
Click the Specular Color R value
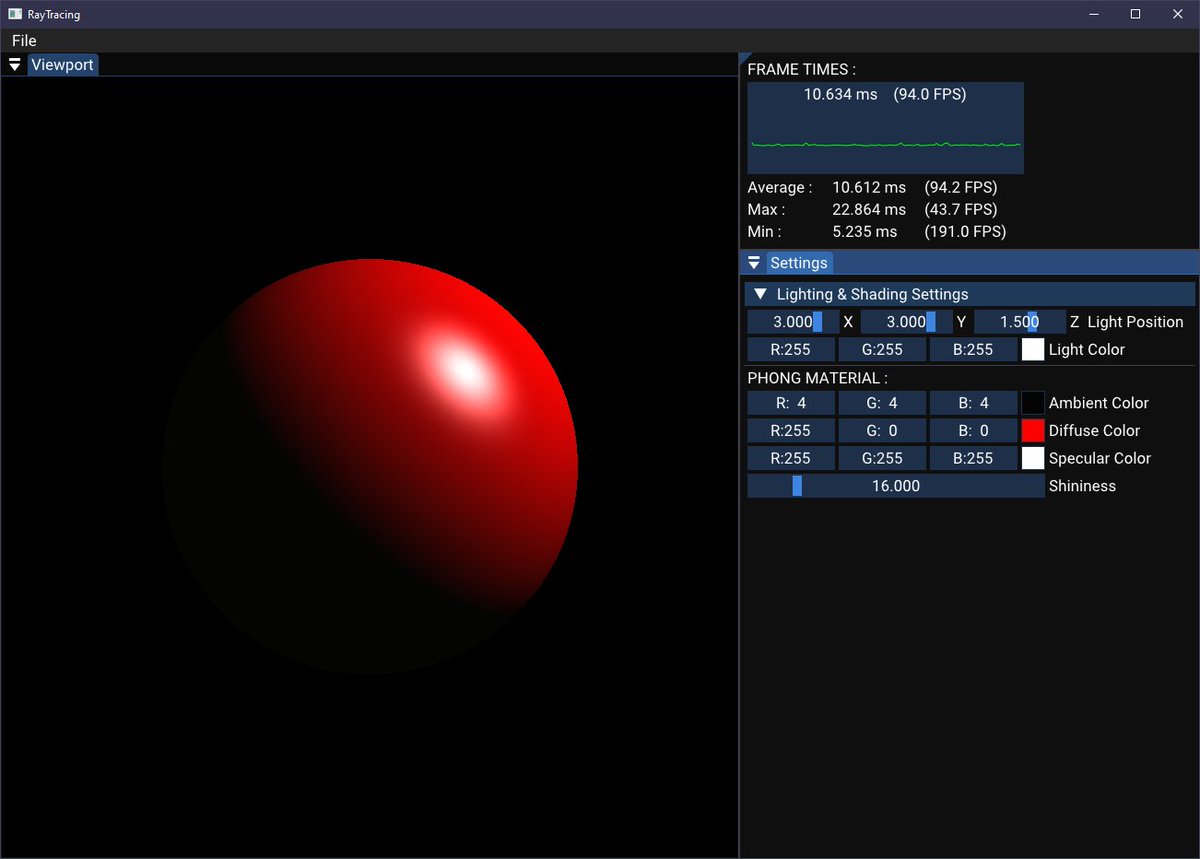[791, 458]
